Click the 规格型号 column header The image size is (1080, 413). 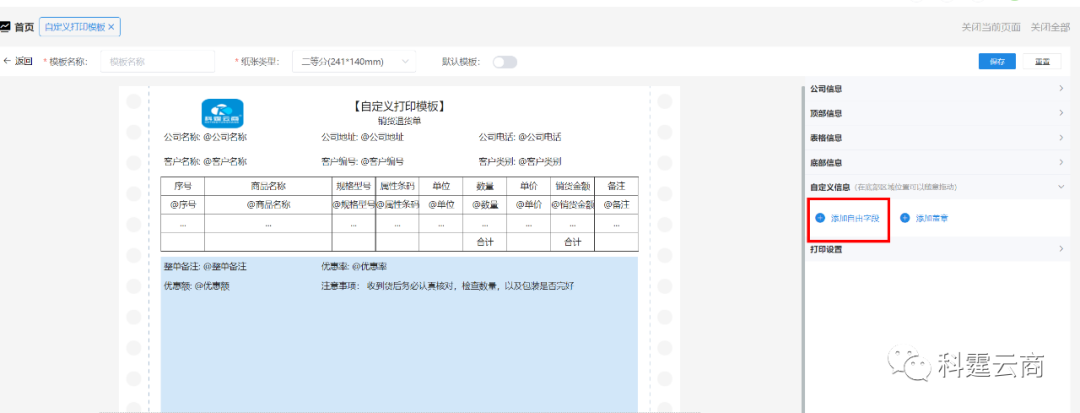point(354,186)
